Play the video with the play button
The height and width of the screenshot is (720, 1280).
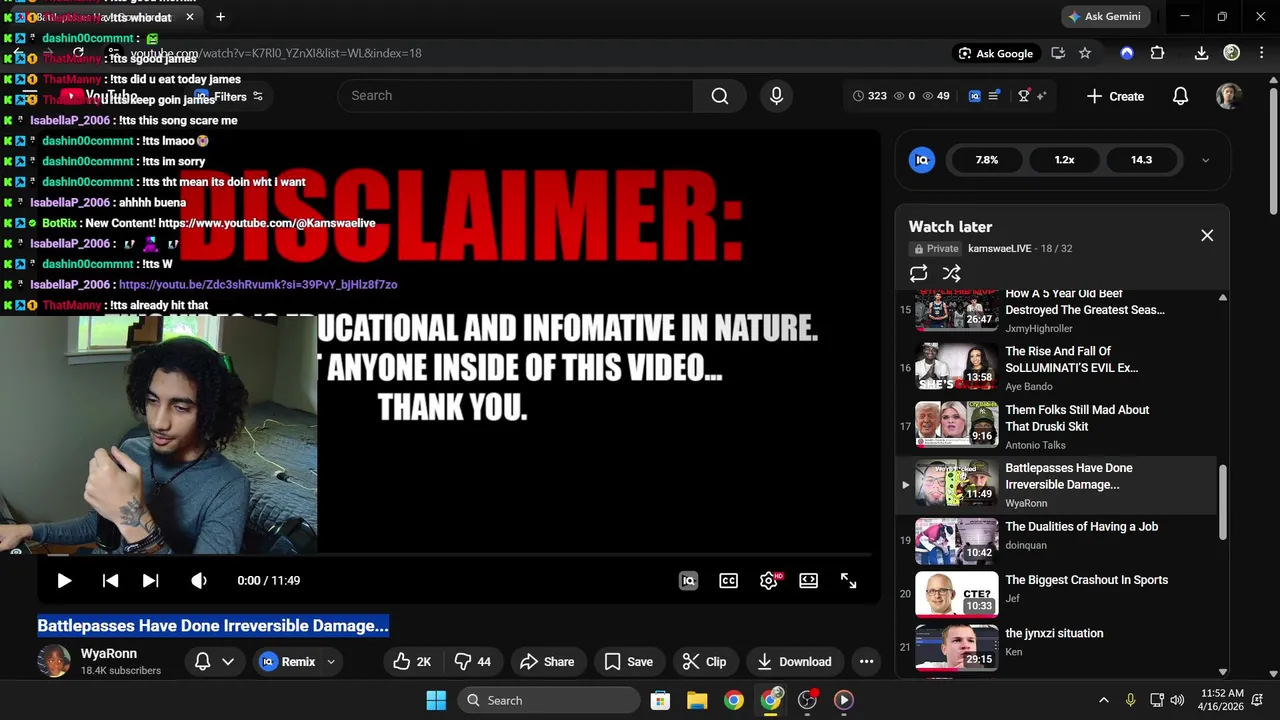[x=64, y=581]
